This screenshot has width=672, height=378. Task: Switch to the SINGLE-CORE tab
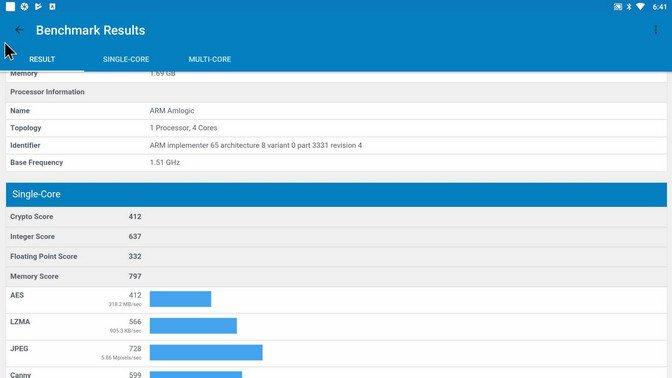(126, 59)
